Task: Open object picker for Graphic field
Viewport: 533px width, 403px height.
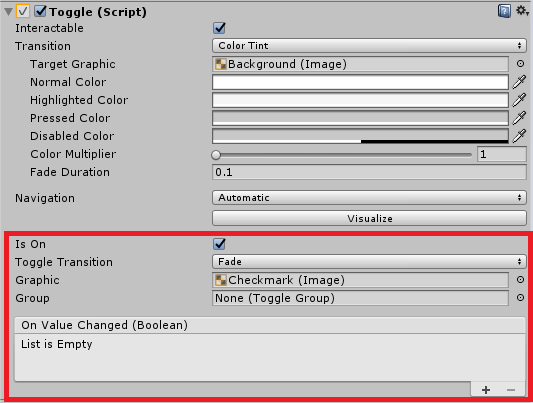Action: (x=520, y=280)
